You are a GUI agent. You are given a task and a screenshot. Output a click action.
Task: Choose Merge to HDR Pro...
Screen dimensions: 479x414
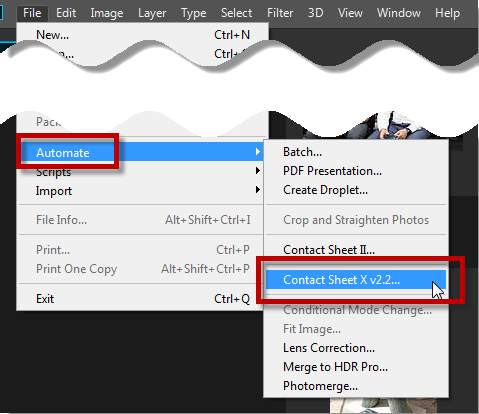(356, 367)
